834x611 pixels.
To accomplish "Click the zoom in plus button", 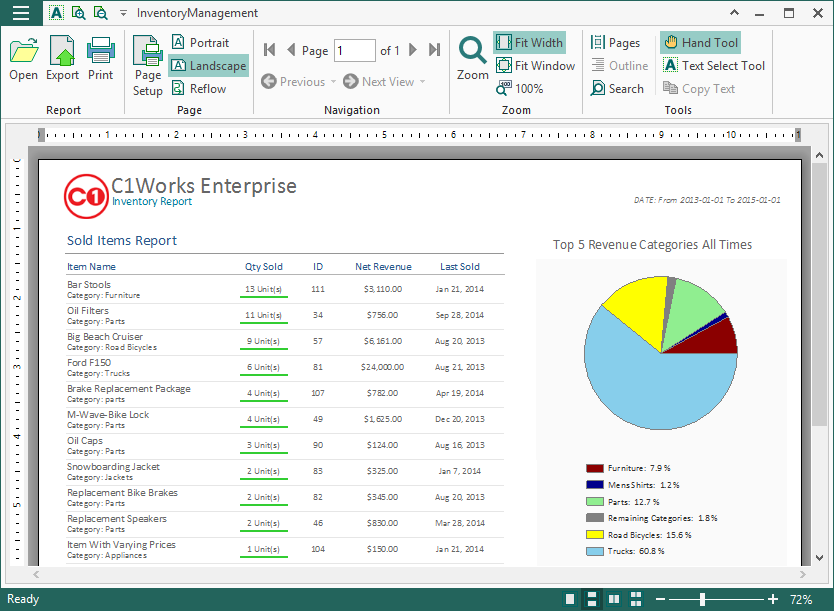I will [x=773, y=599].
